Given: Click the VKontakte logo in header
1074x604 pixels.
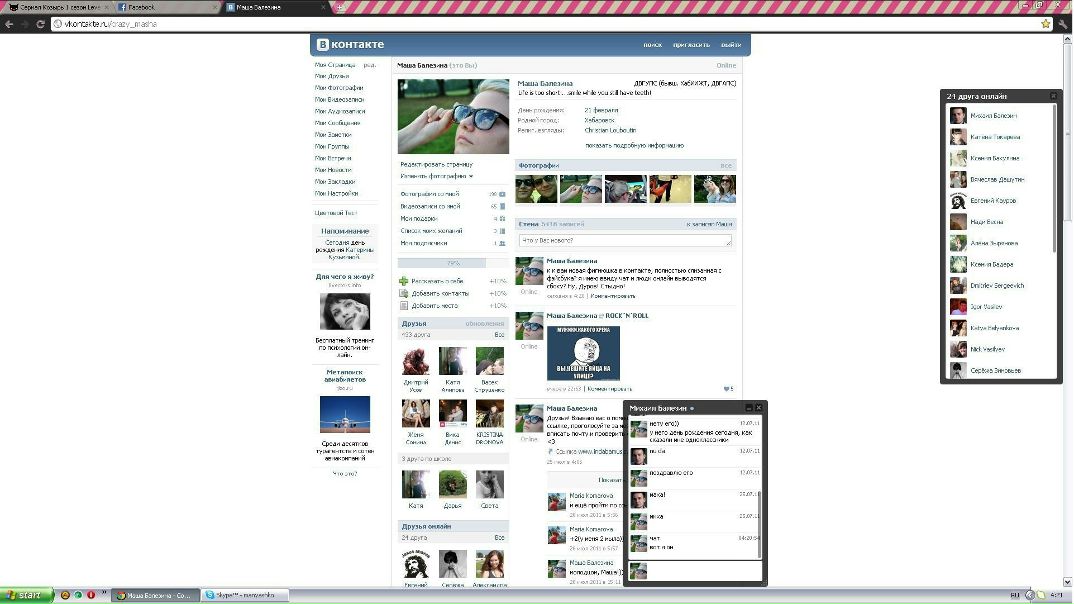Looking at the screenshot, I should click(350, 45).
